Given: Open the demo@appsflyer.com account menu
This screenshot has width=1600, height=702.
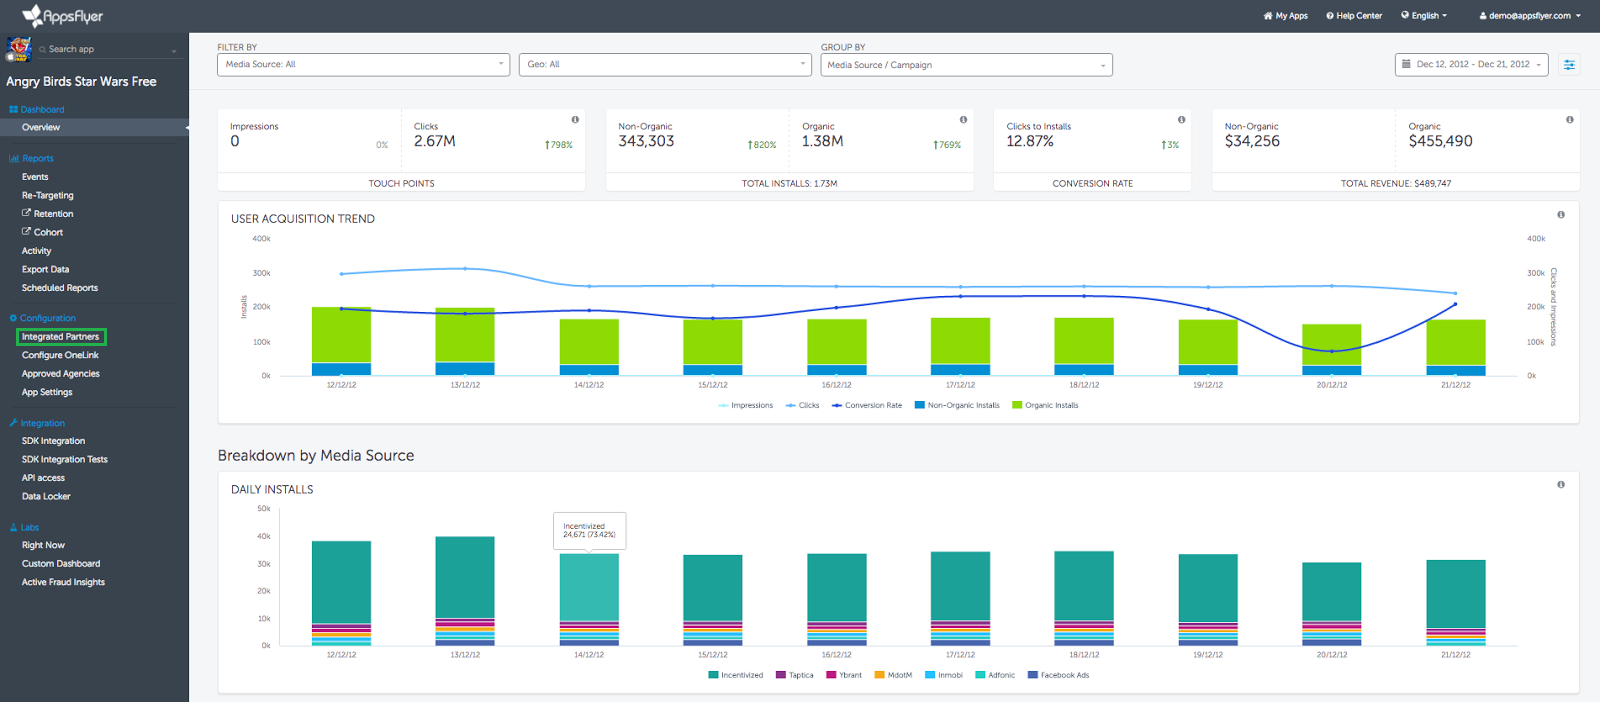Looking at the screenshot, I should tap(1530, 16).
